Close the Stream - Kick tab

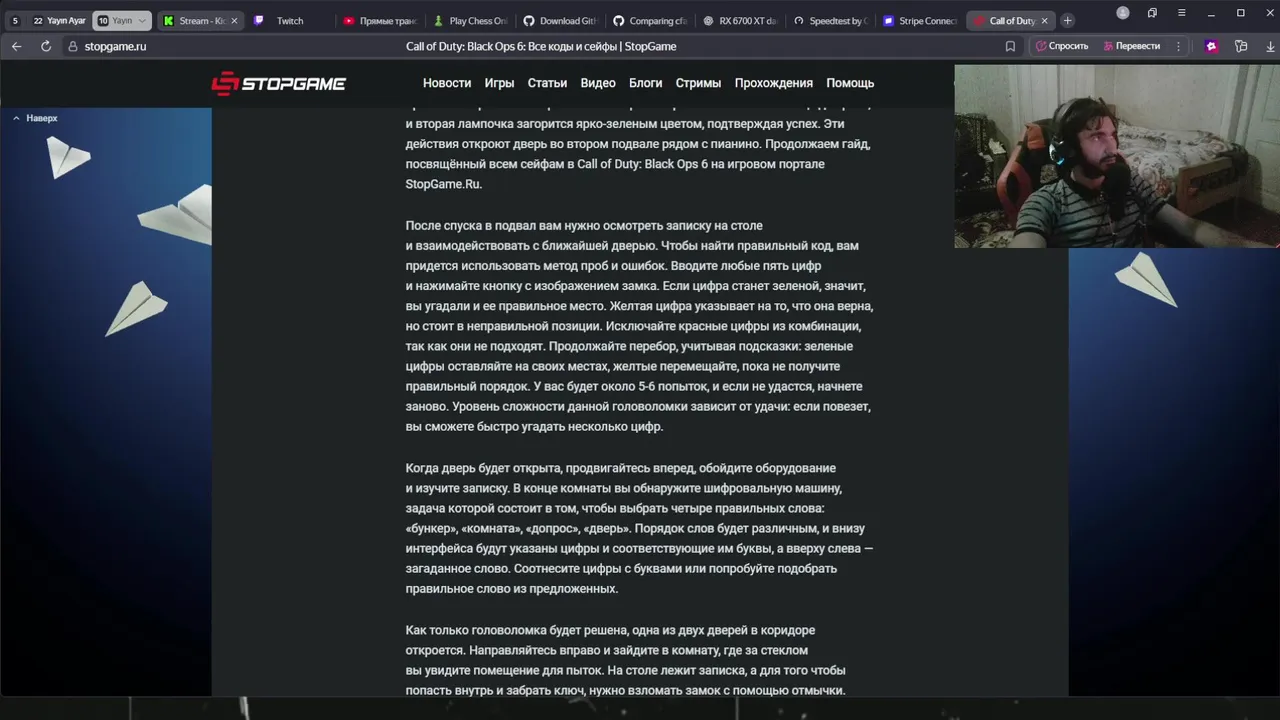pyautogui.click(x=234, y=20)
